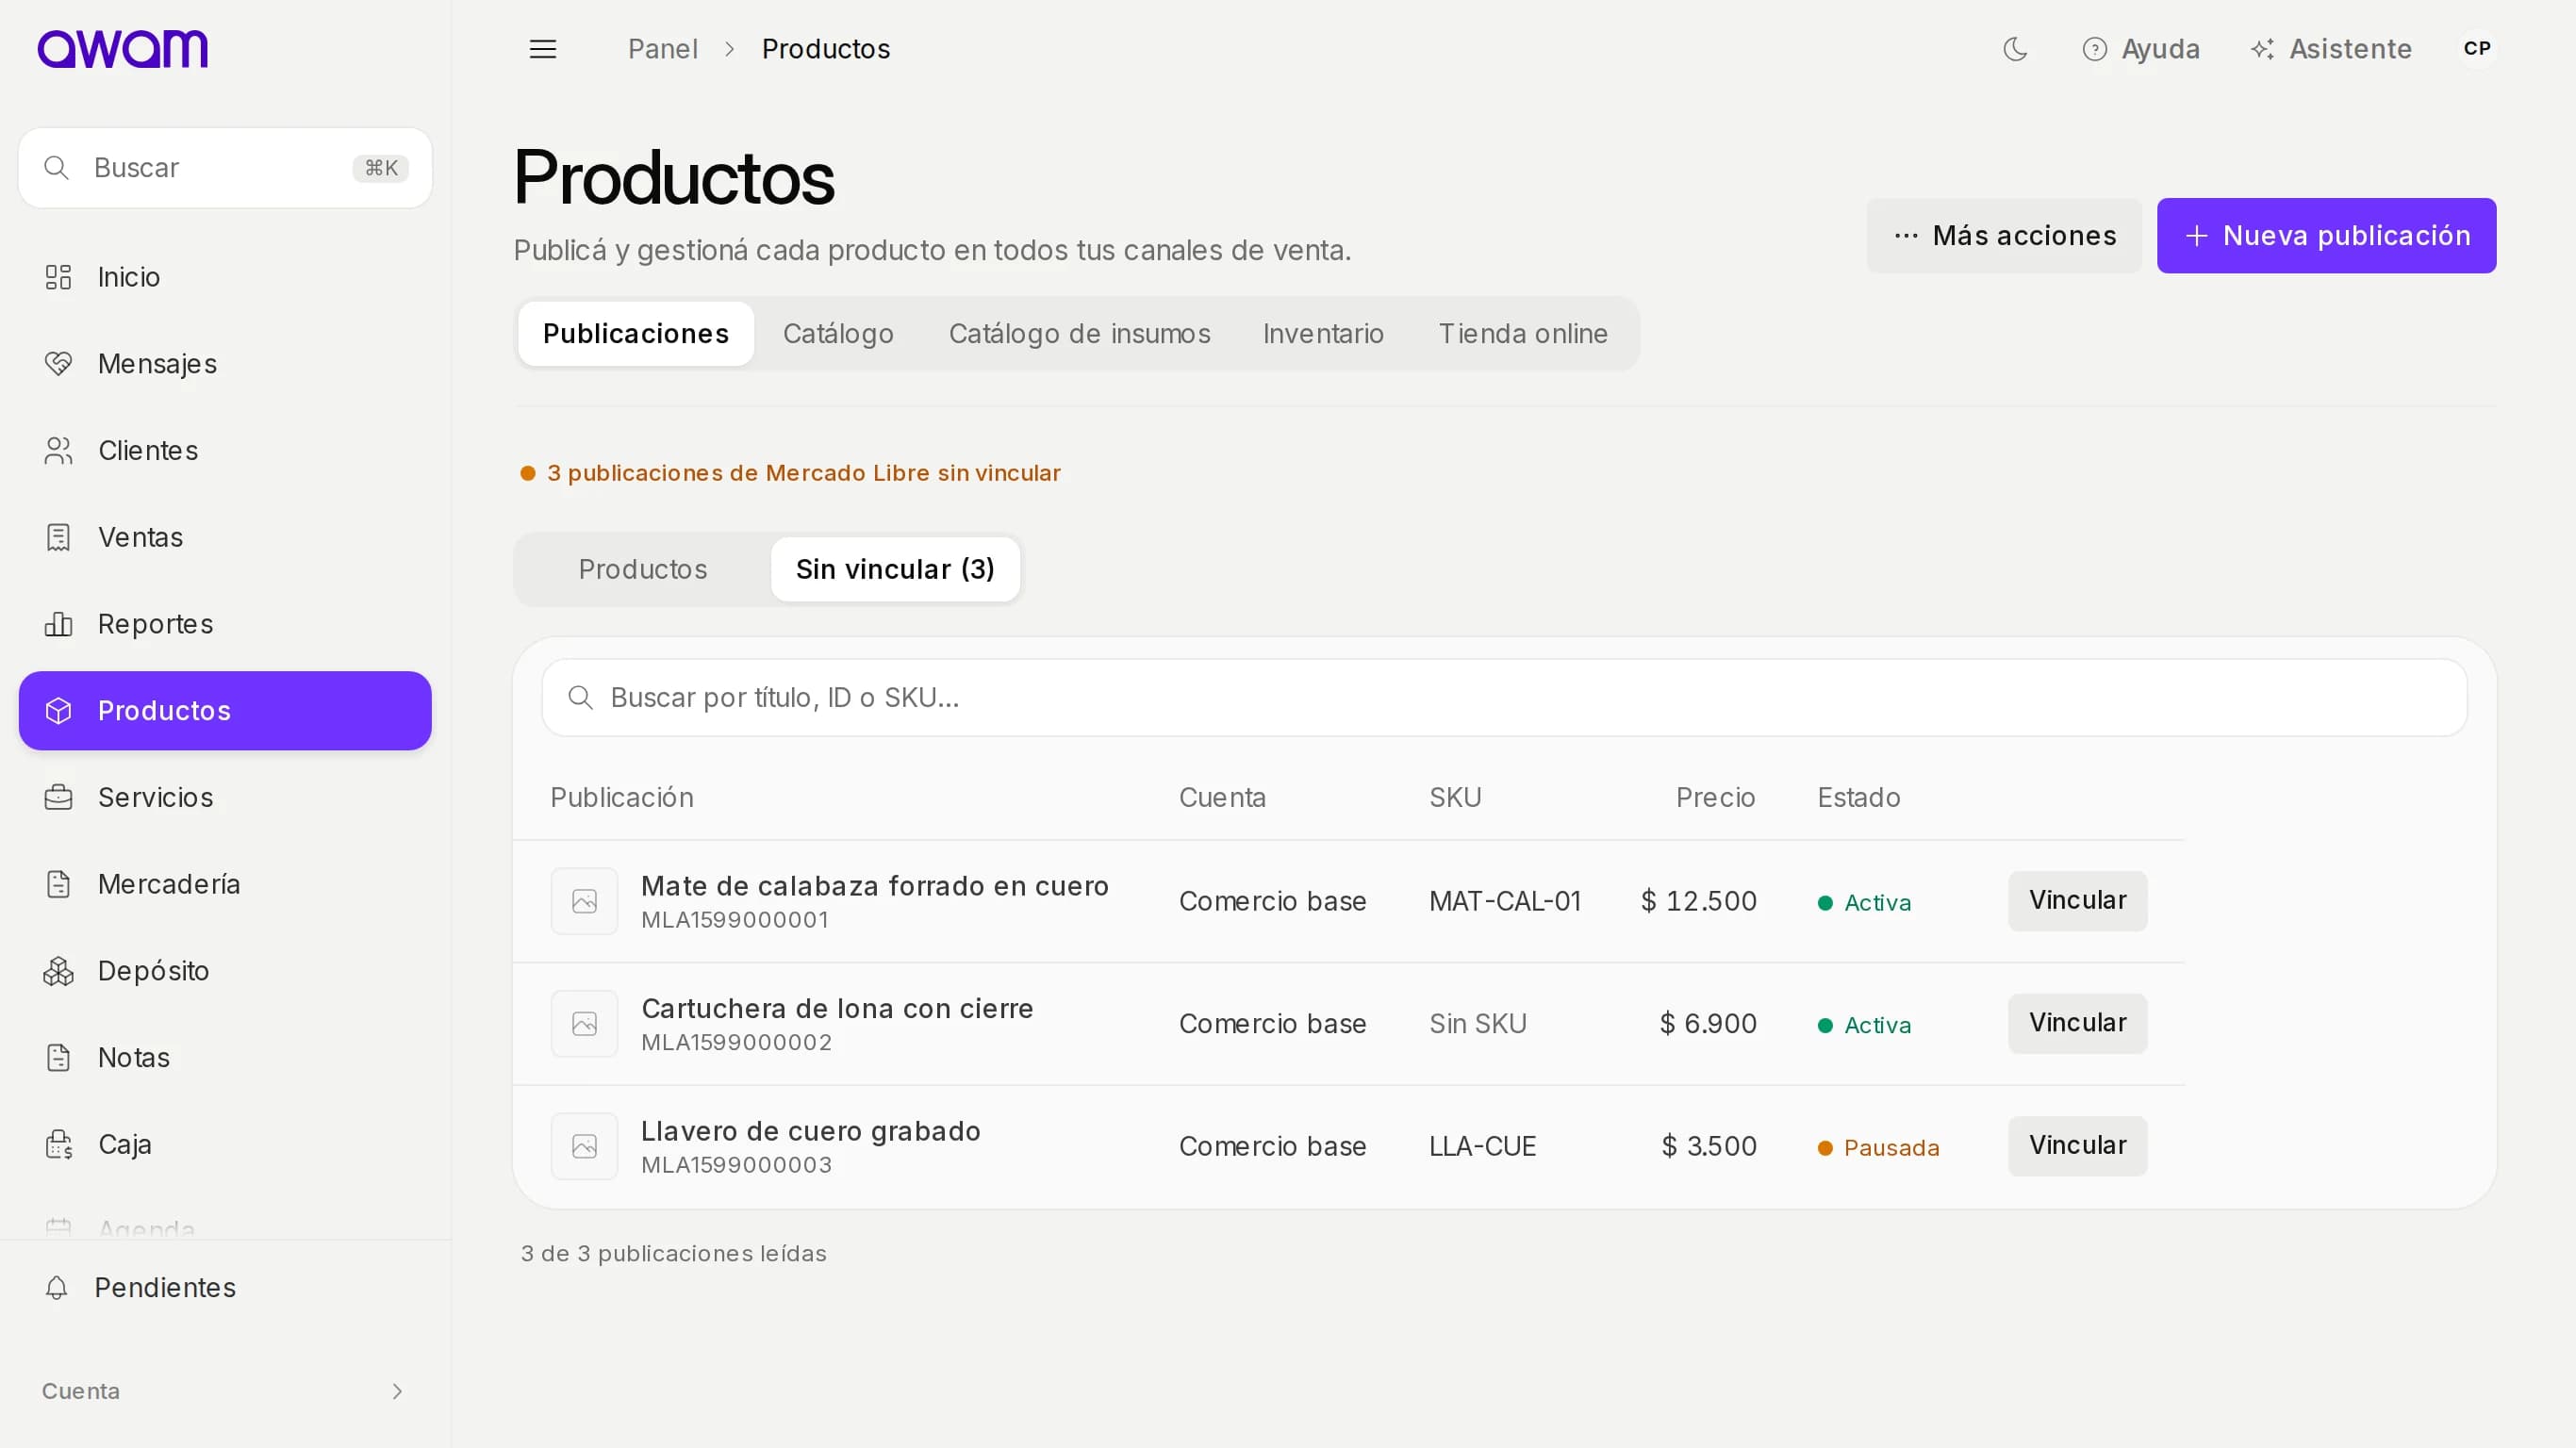Open Pendientes notifications
This screenshot has height=1448, width=2576.
pos(225,1288)
